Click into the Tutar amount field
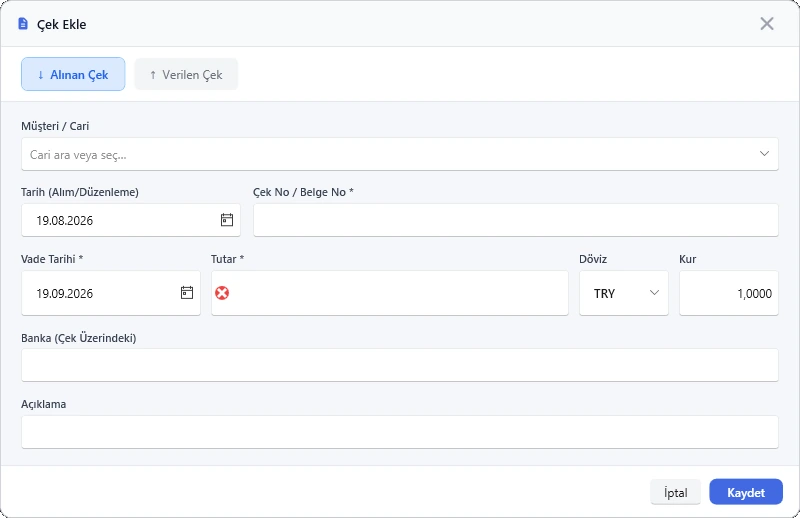Image resolution: width=800 pixels, height=518 pixels. 390,293
